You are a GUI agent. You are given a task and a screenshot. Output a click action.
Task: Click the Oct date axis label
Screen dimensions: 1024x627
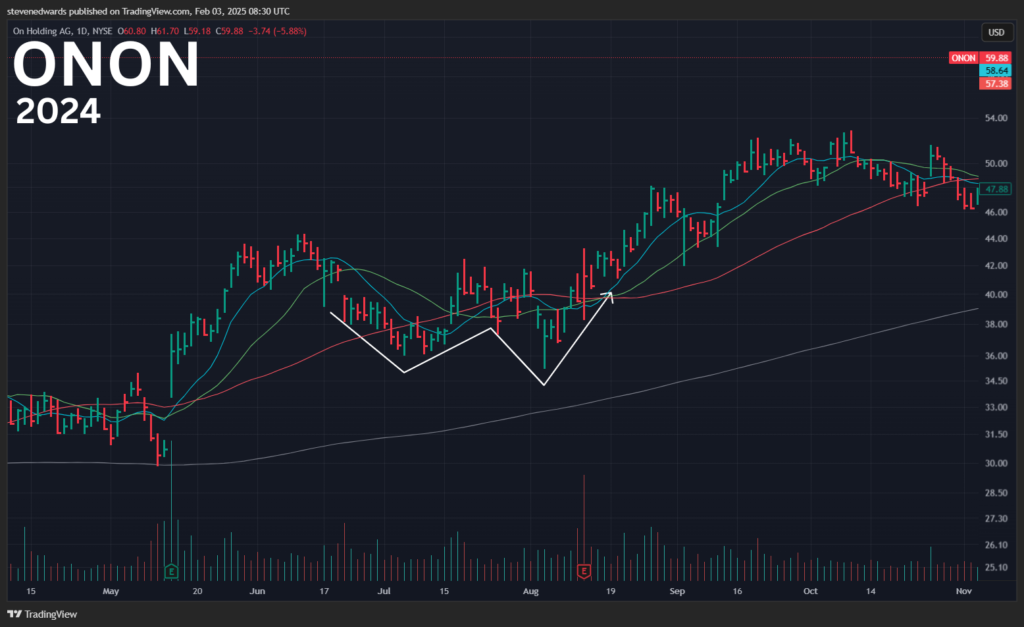810,591
